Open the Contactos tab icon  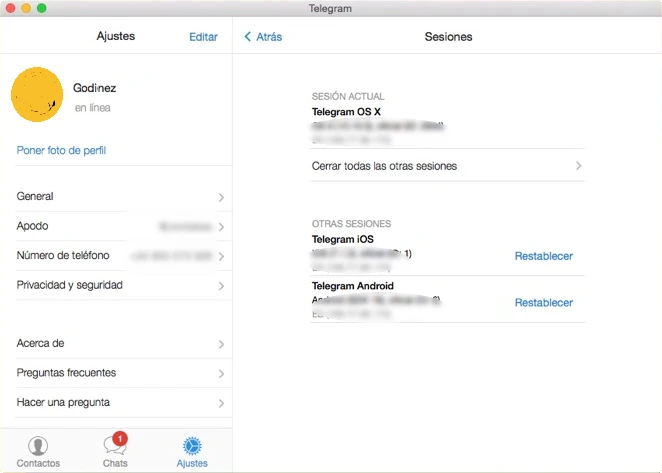click(38, 445)
